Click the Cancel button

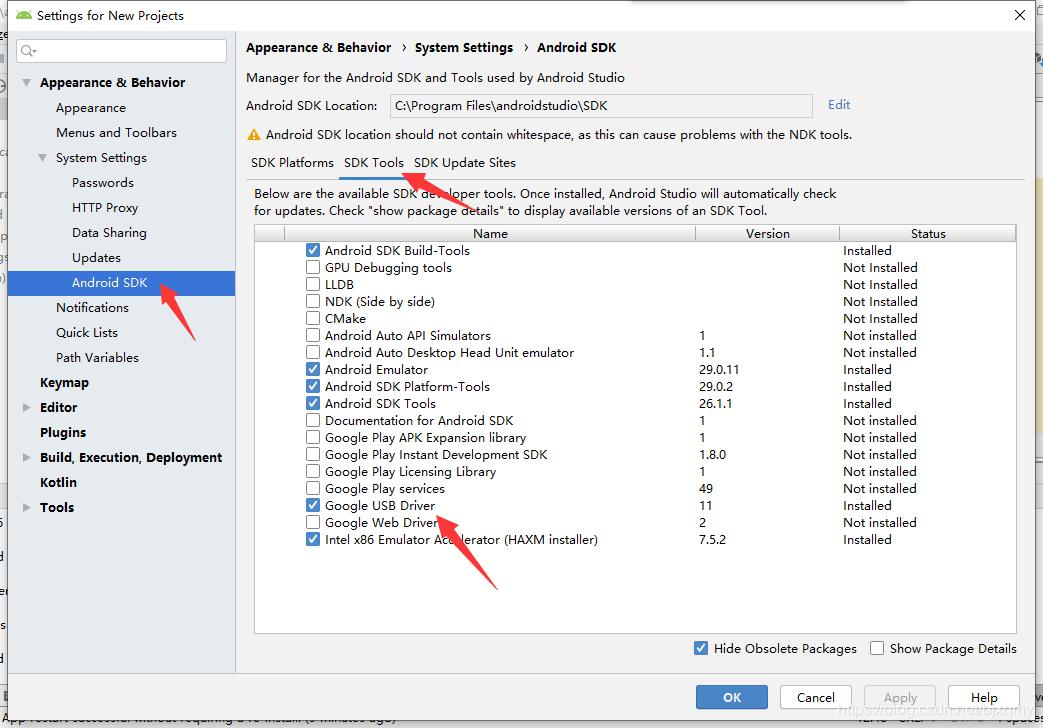[816, 697]
